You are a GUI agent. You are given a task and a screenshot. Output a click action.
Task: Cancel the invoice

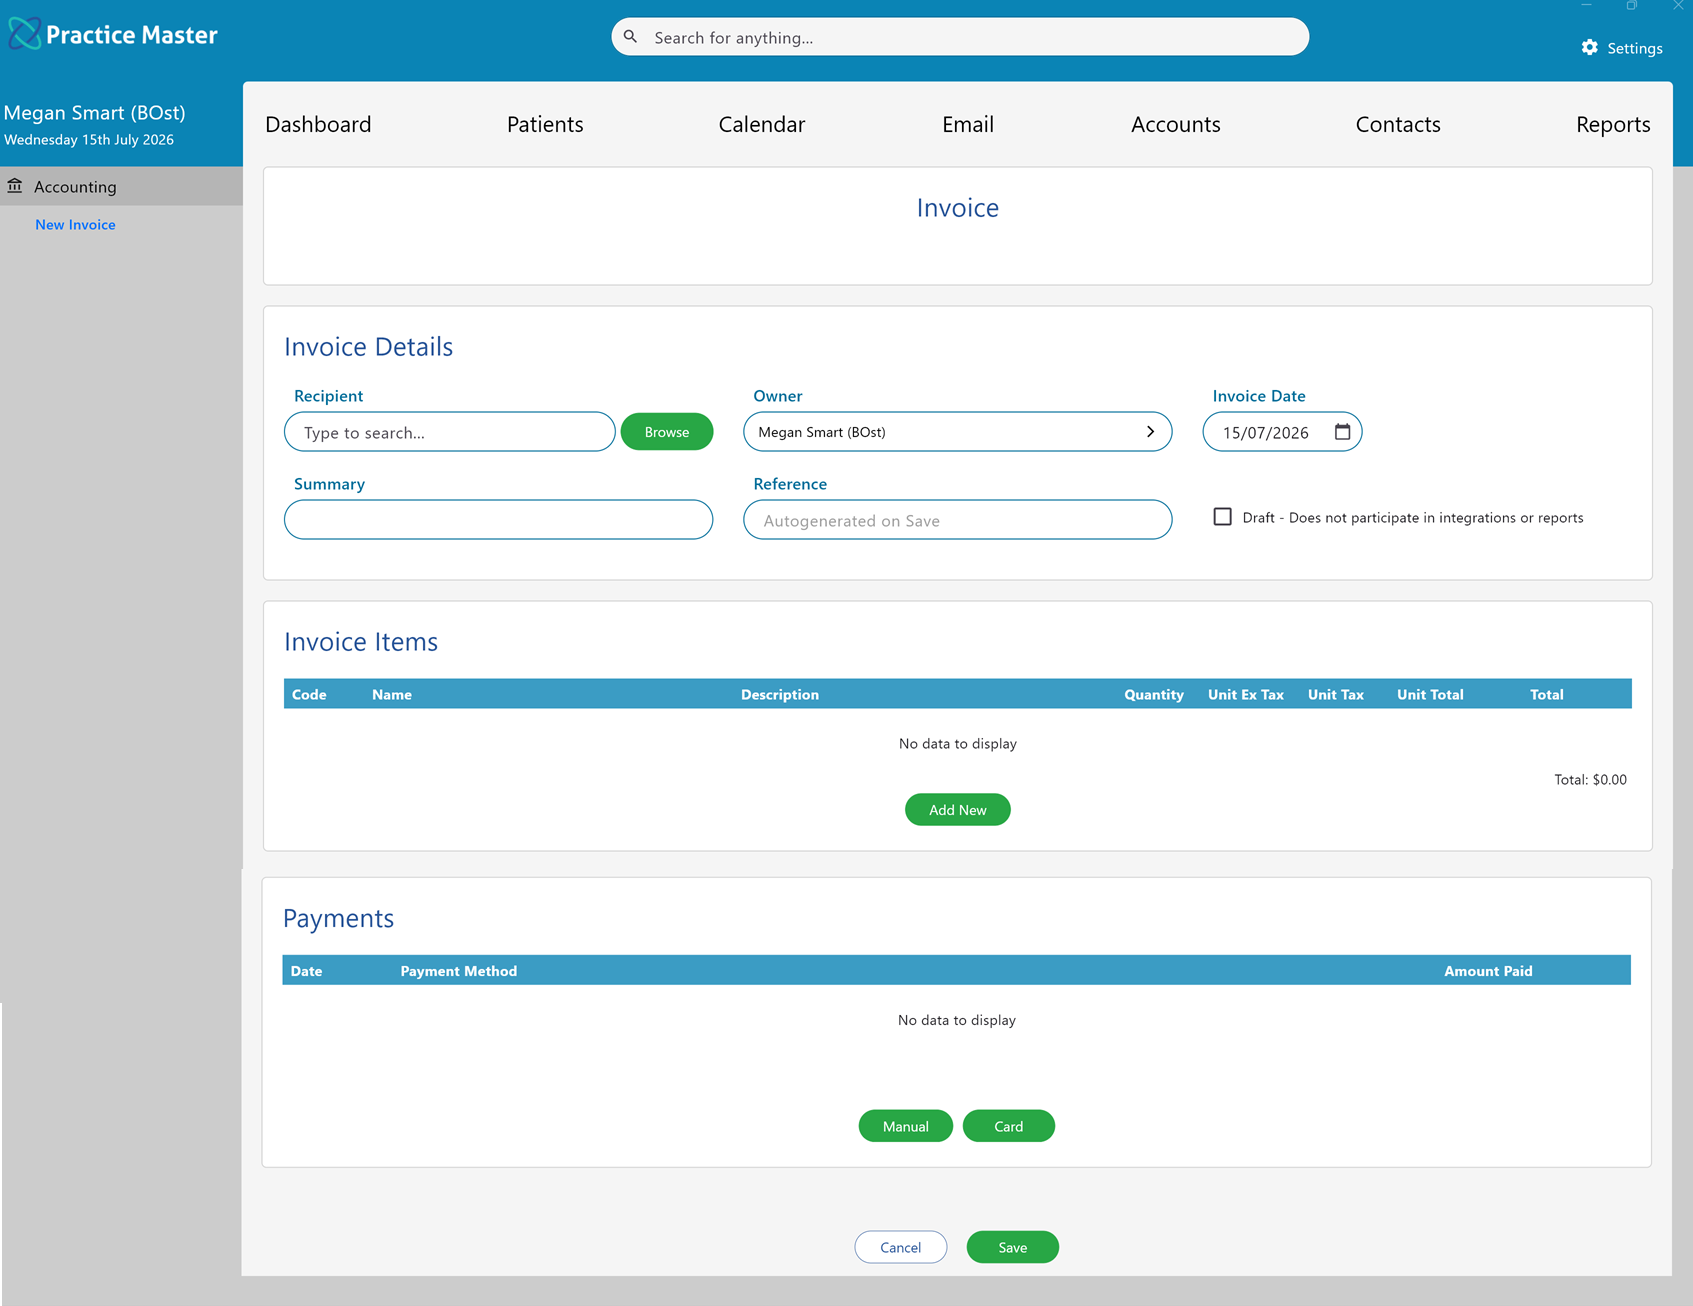pyautogui.click(x=900, y=1247)
